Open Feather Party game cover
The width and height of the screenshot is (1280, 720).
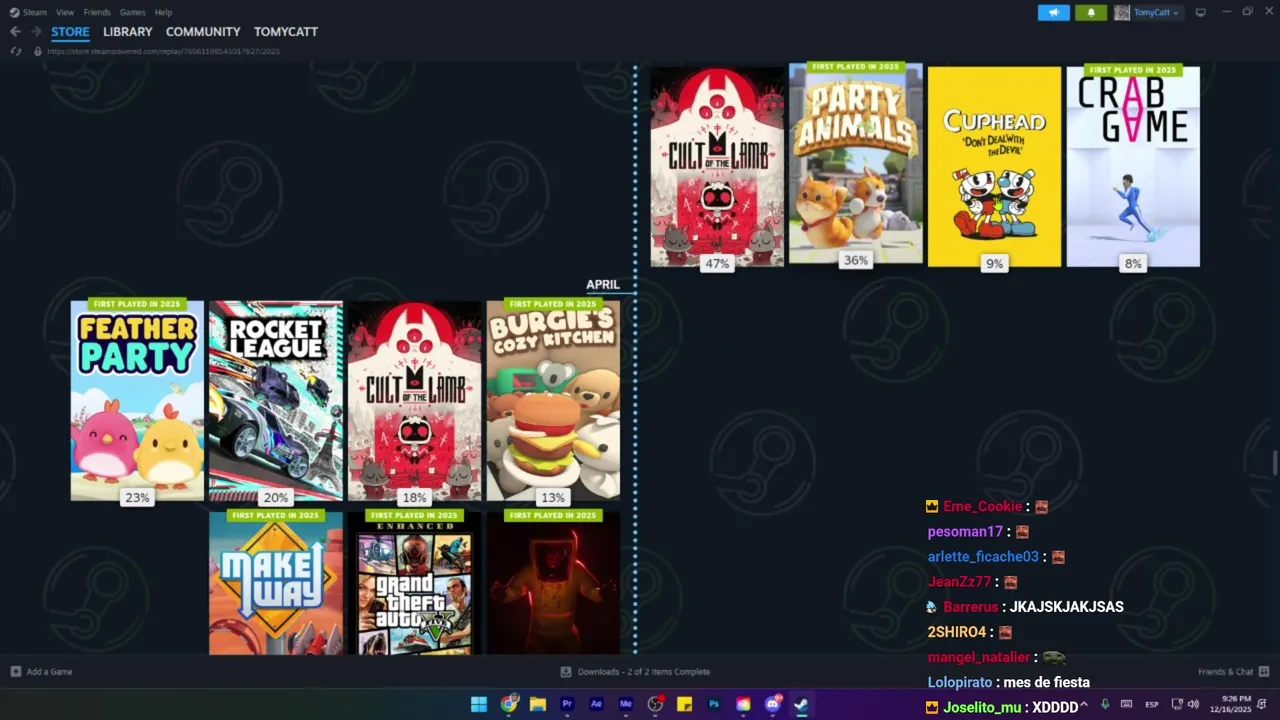point(137,400)
